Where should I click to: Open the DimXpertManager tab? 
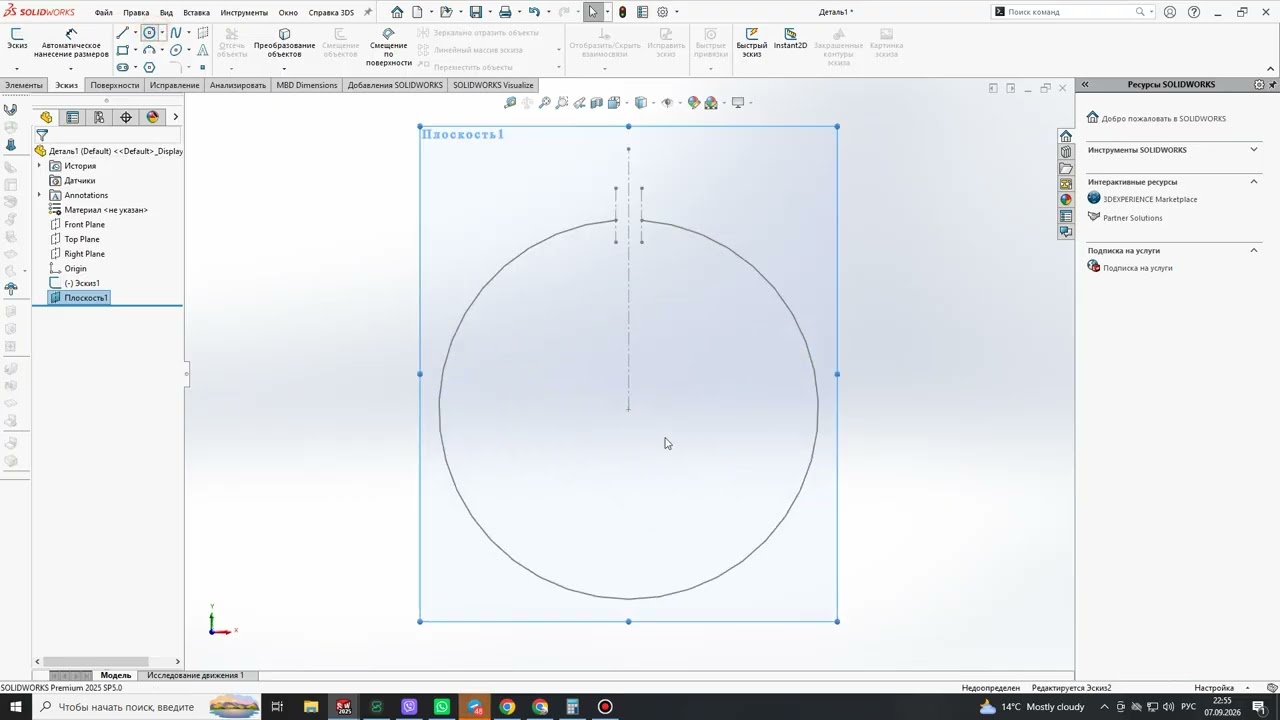pyautogui.click(x=126, y=117)
